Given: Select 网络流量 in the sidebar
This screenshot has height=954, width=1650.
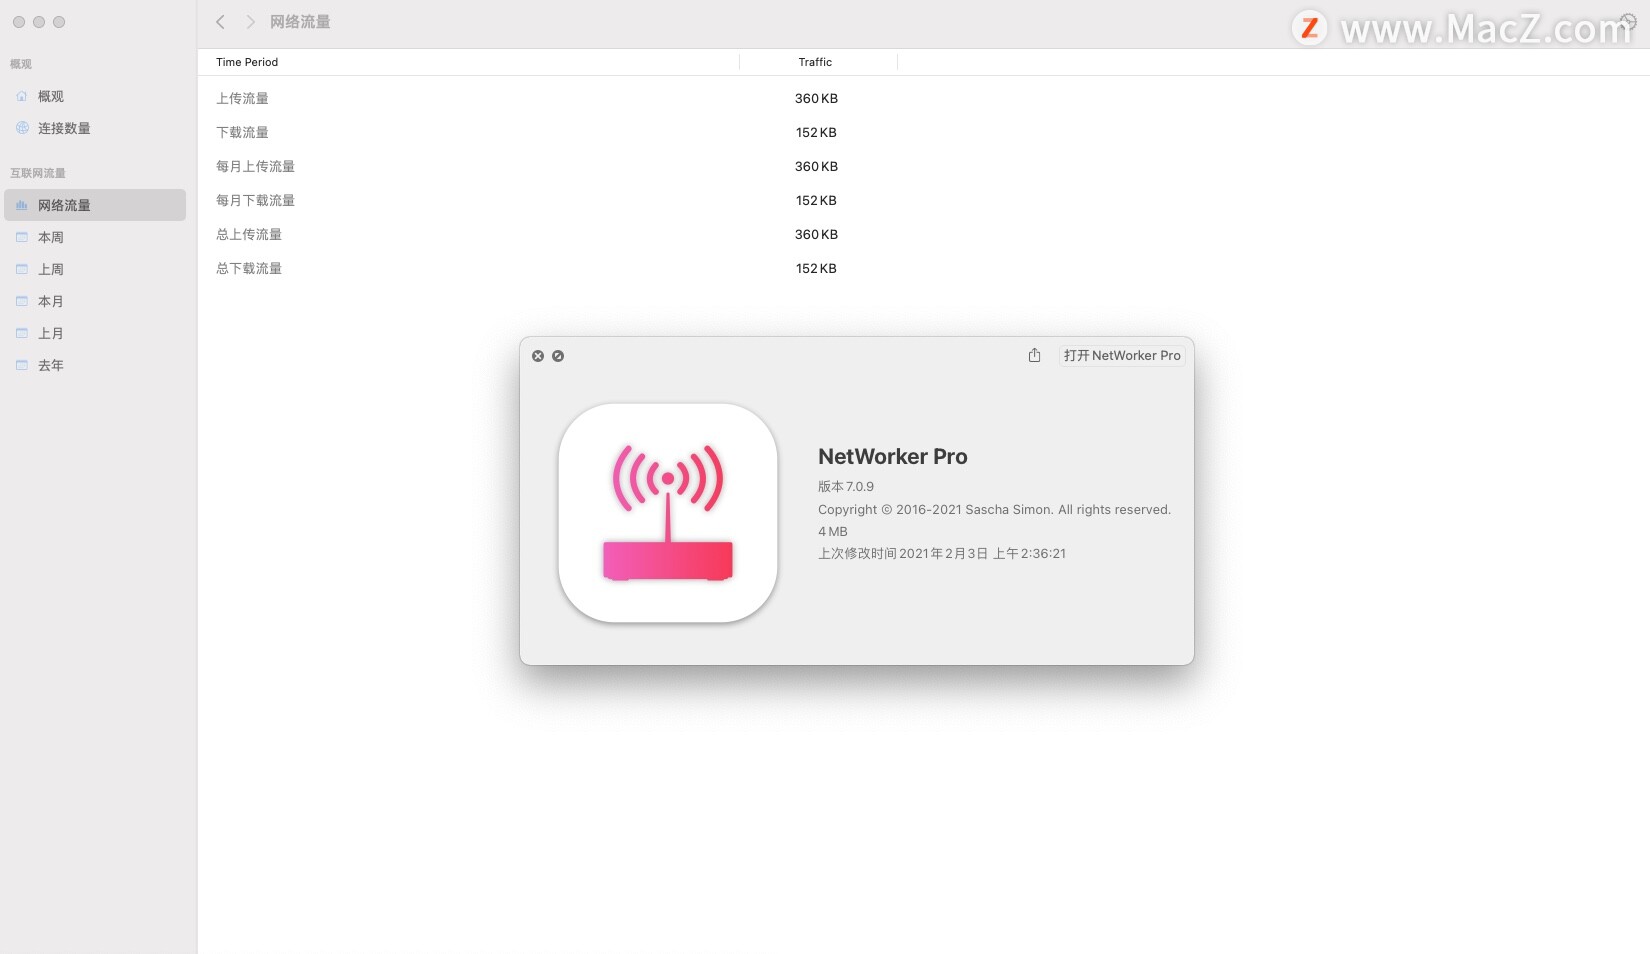Looking at the screenshot, I should [95, 205].
